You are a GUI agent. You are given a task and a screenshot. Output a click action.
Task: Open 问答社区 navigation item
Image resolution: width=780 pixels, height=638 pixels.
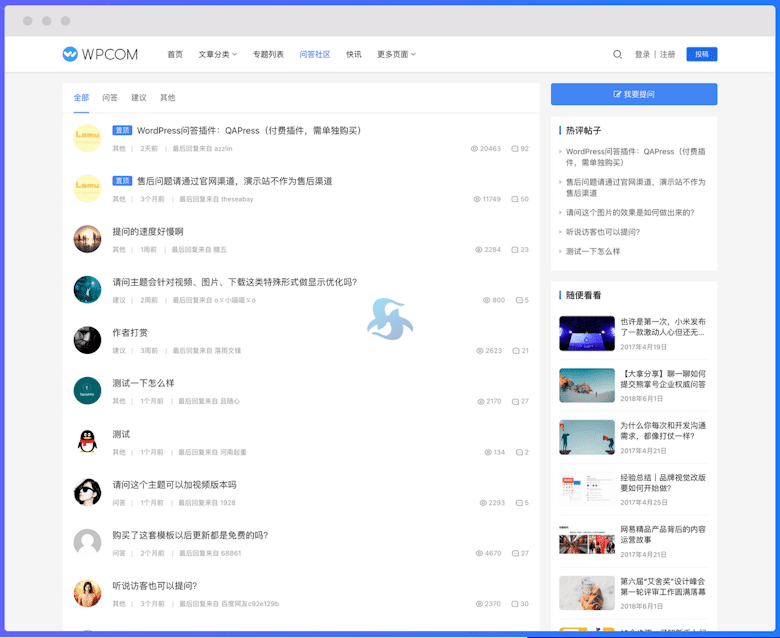click(315, 54)
